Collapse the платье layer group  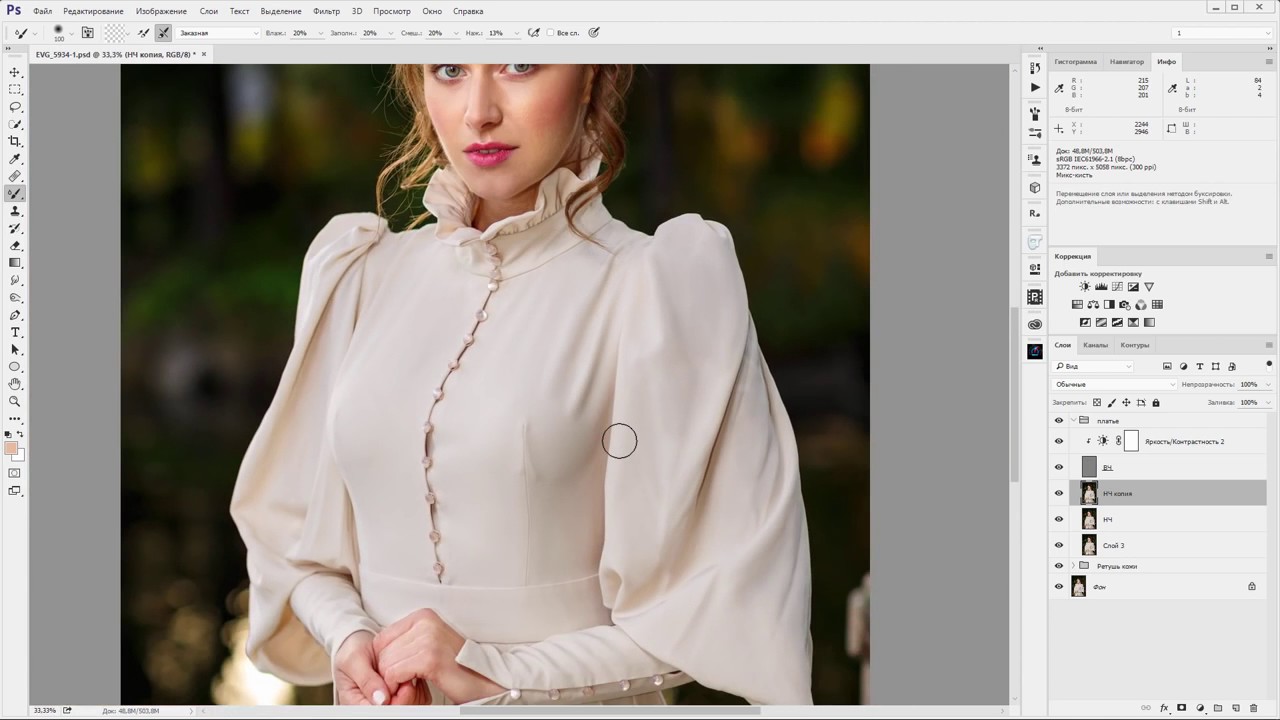point(1073,421)
